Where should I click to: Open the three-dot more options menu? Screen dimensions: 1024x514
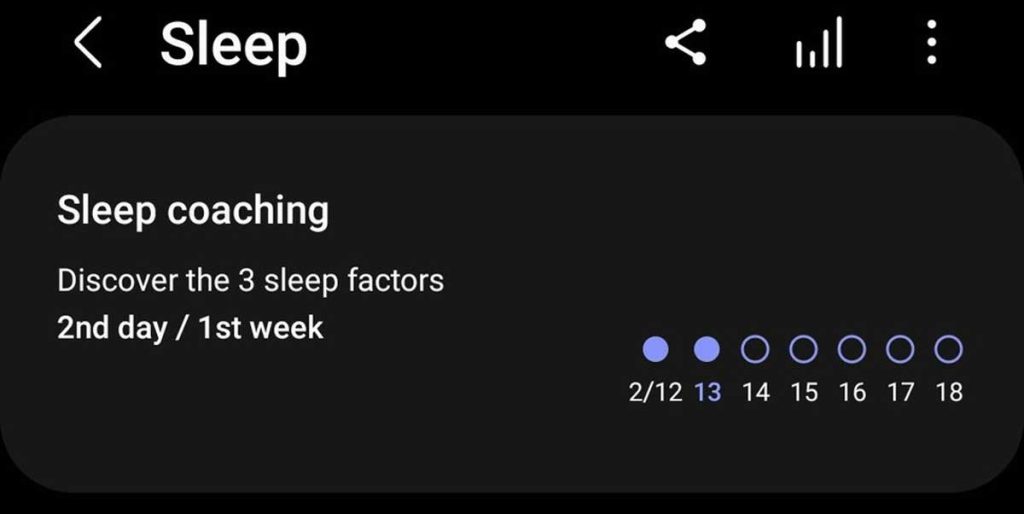tap(932, 45)
